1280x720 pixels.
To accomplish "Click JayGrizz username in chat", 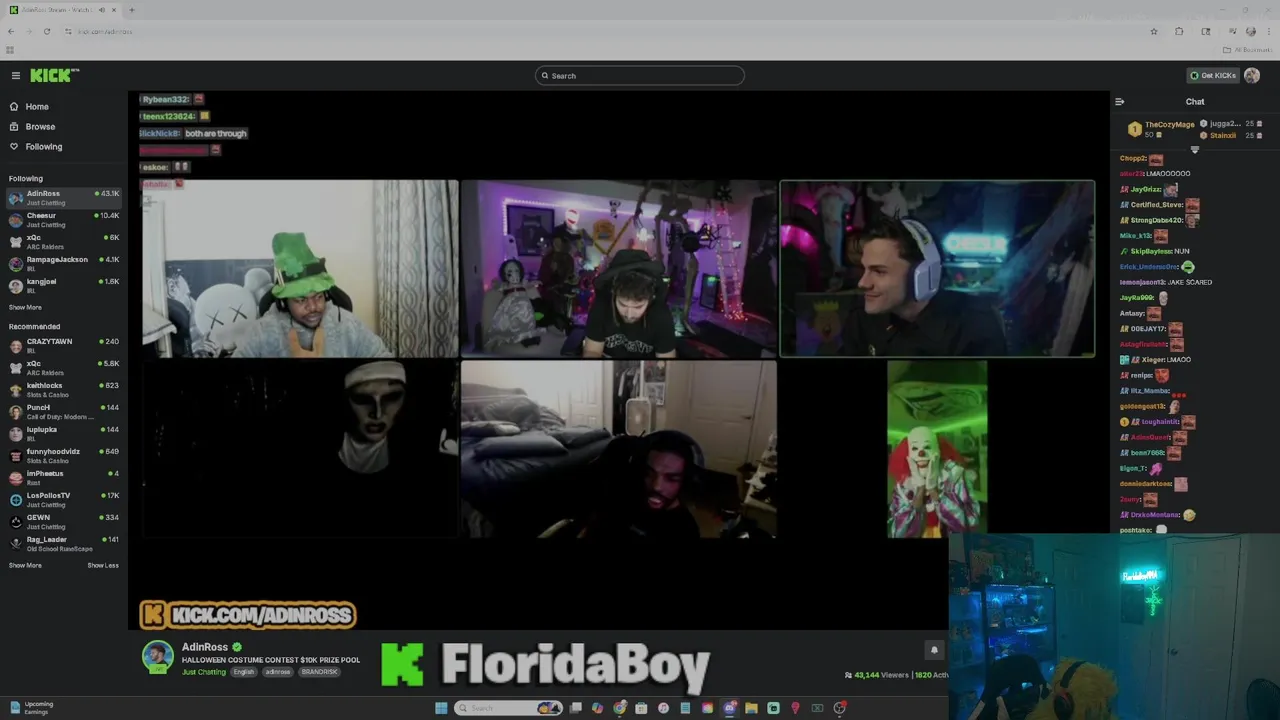I will click(1145, 189).
